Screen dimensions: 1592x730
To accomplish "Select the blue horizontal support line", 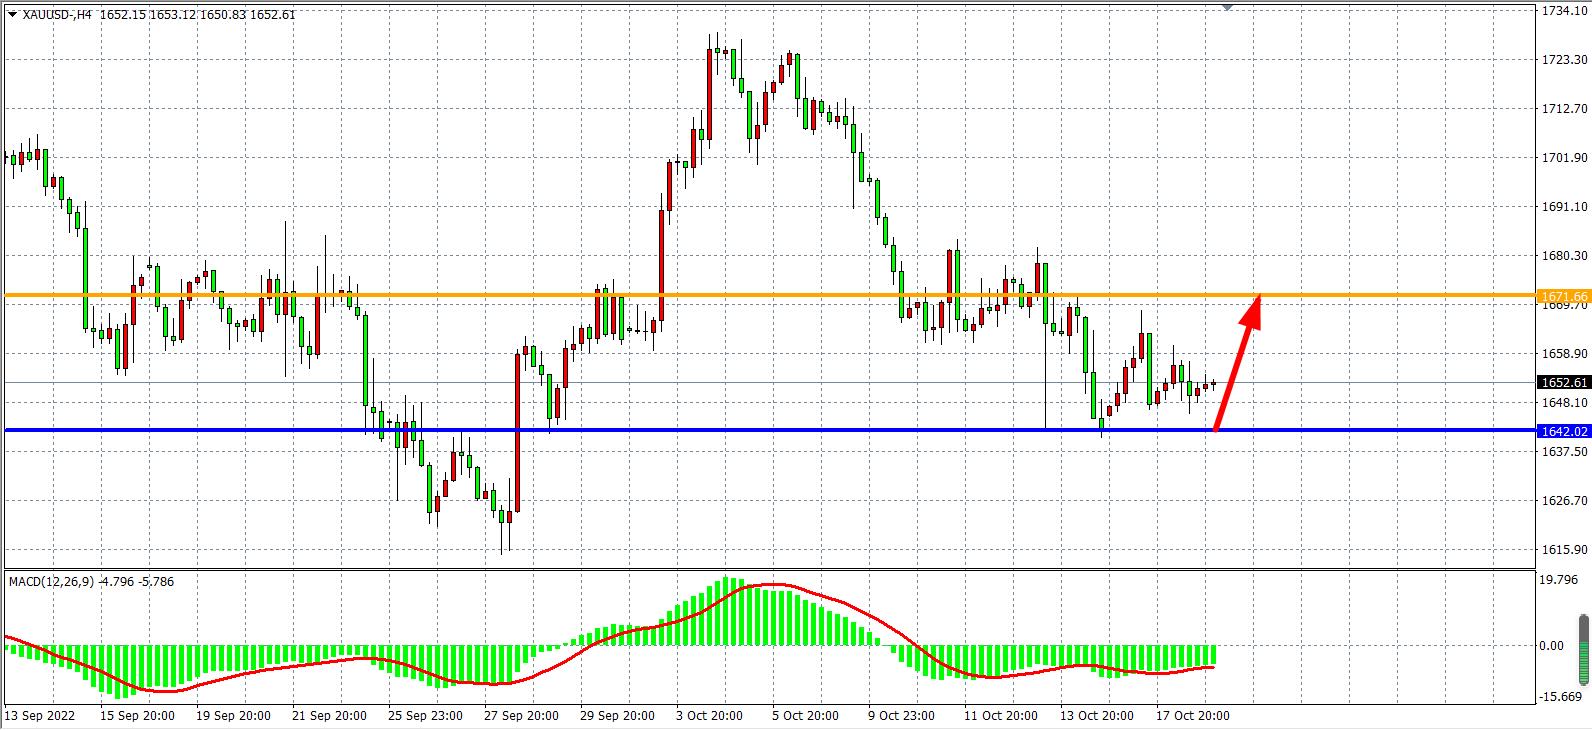I will 700,430.
